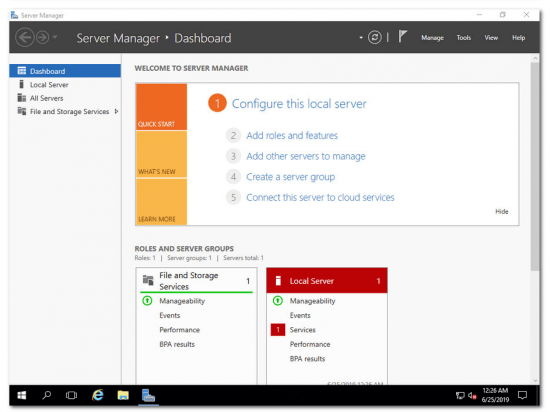Click BPA results in File and Storage tile
This screenshot has width=550, height=412.
pyautogui.click(x=177, y=344)
